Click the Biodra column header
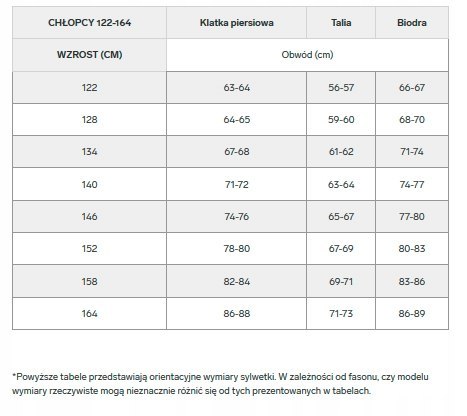This screenshot has height=416, width=467. point(412,23)
